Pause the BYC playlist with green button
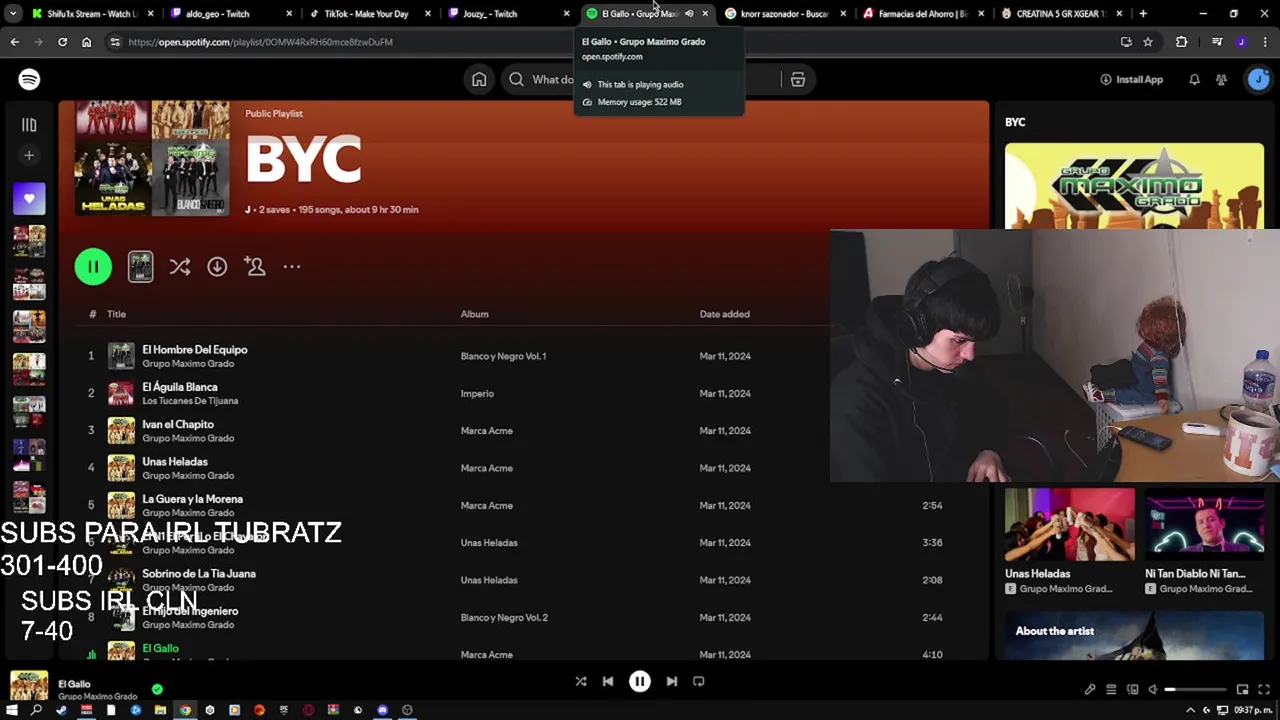 coord(93,266)
